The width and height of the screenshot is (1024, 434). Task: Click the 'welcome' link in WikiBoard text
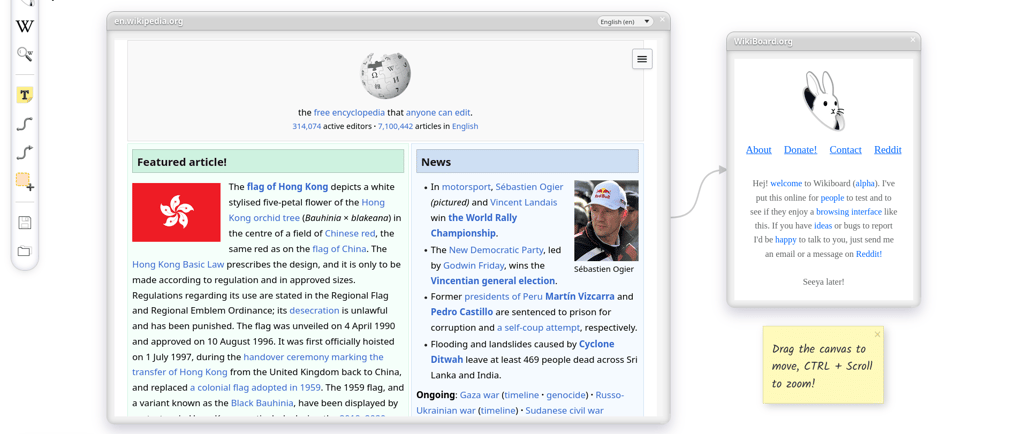[786, 183]
